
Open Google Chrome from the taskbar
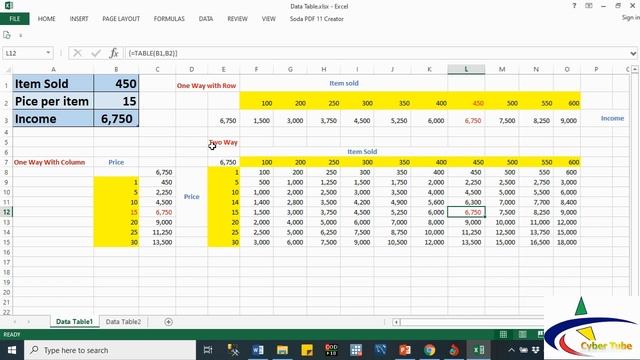click(x=429, y=350)
